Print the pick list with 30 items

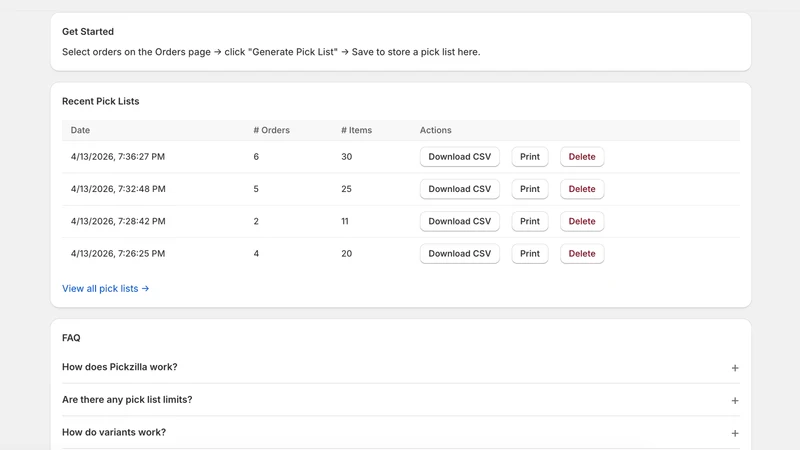(530, 157)
